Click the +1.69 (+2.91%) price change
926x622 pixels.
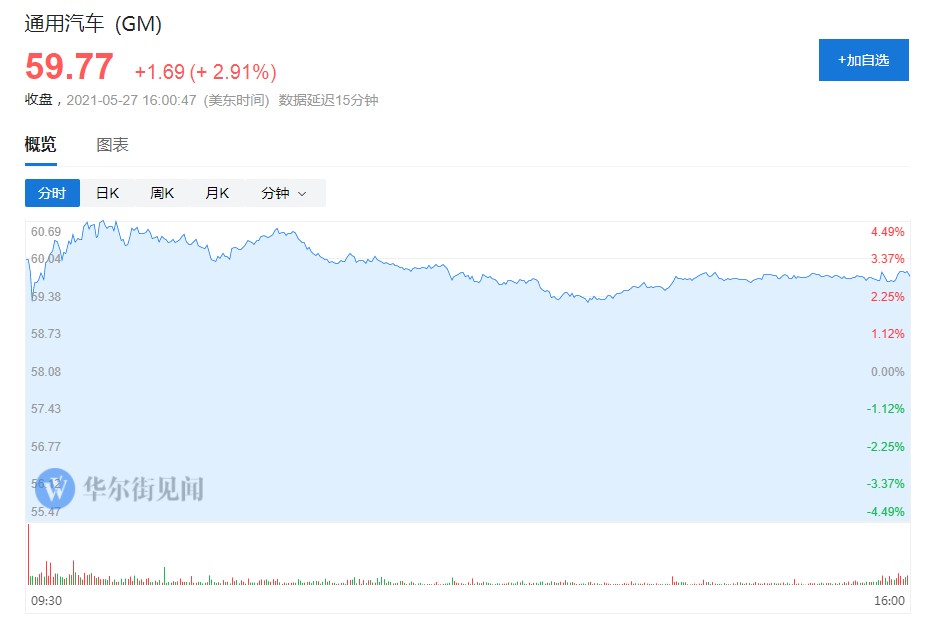click(x=205, y=72)
